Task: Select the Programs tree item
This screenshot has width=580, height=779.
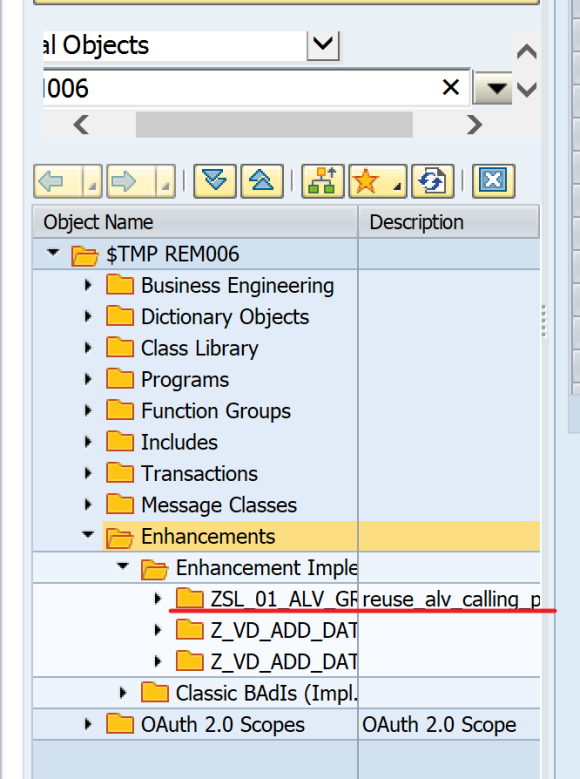Action: pos(185,380)
